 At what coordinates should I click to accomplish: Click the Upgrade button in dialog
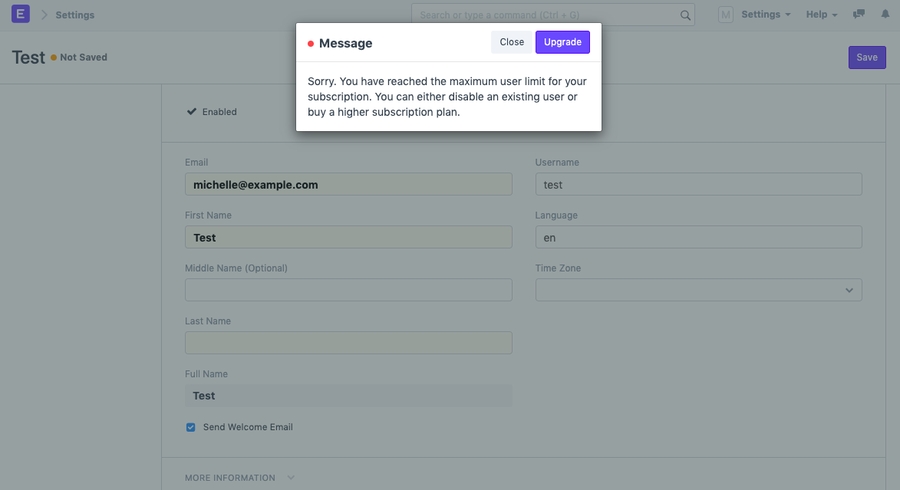point(562,42)
